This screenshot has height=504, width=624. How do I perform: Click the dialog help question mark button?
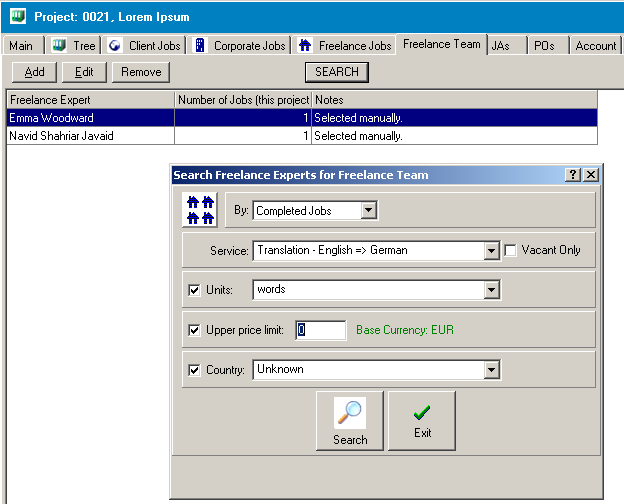pos(573,175)
